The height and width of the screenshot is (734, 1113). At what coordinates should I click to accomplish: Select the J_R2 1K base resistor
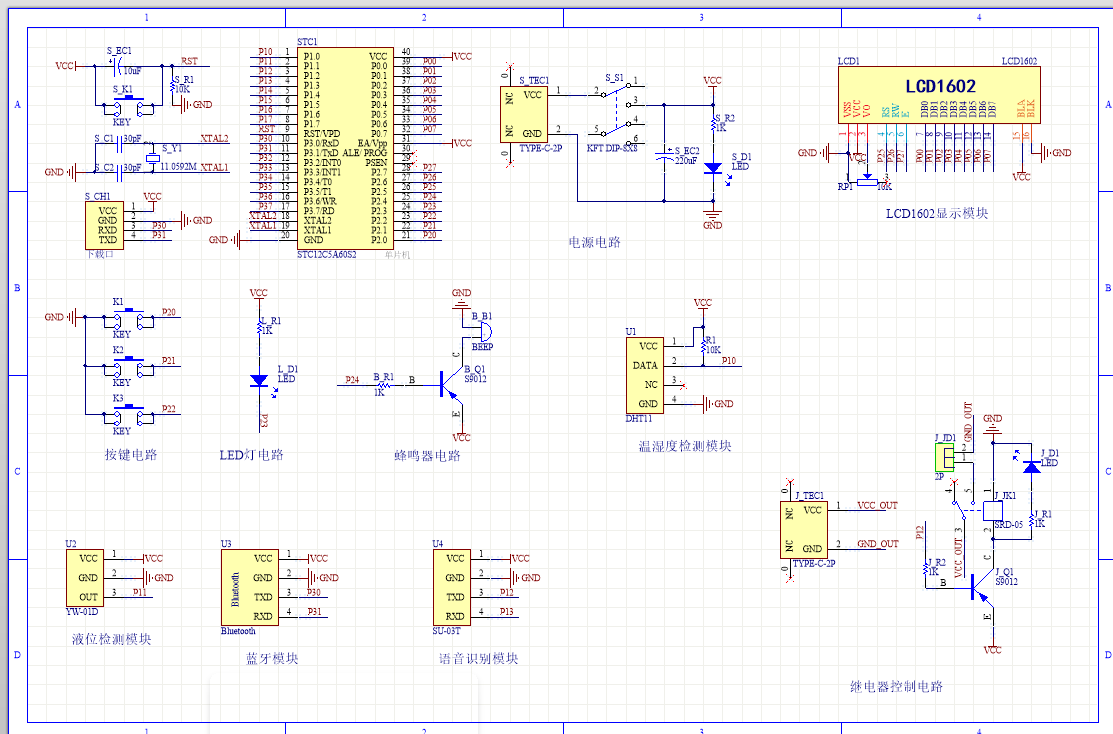(926, 569)
